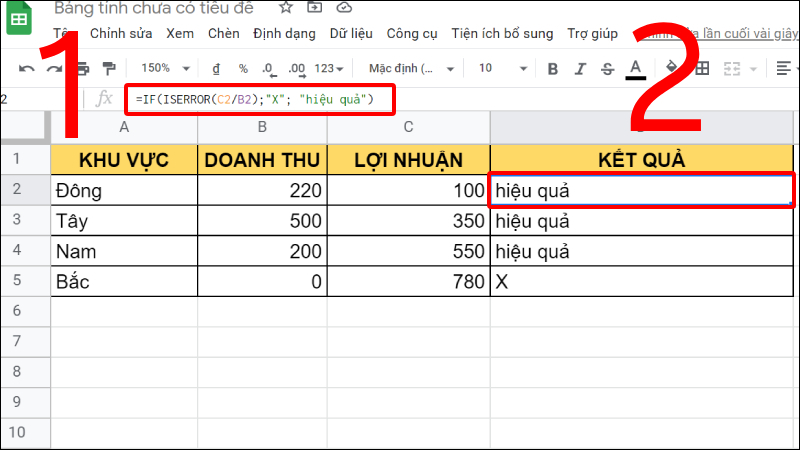Star this spreadsheet document
Image resolution: width=800 pixels, height=450 pixels.
(286, 8)
